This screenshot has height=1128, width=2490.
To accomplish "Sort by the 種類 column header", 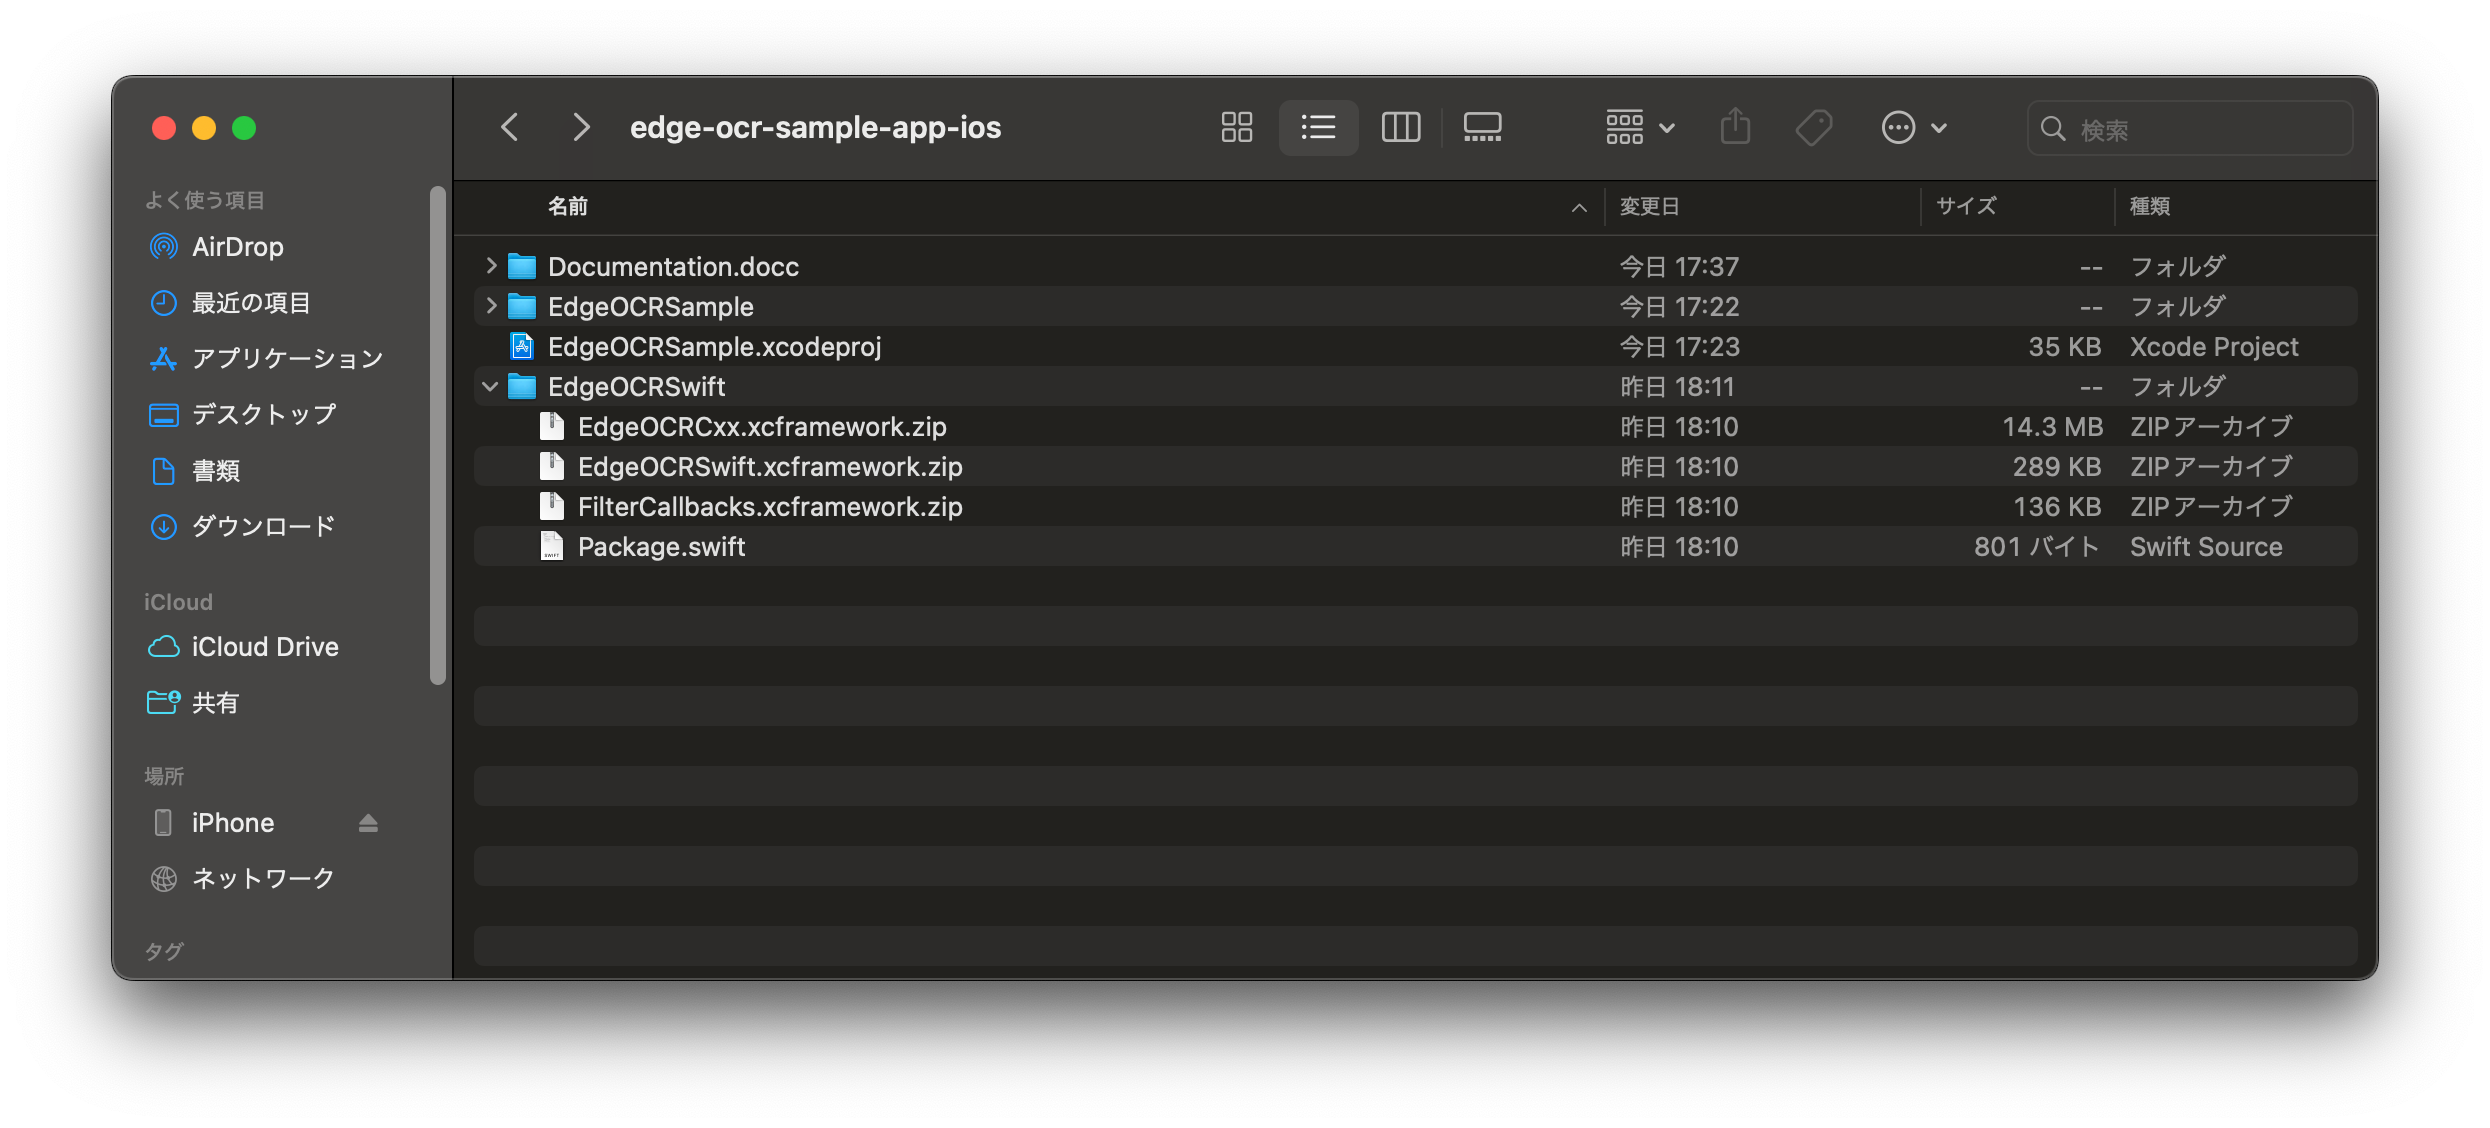I will click(x=2150, y=207).
